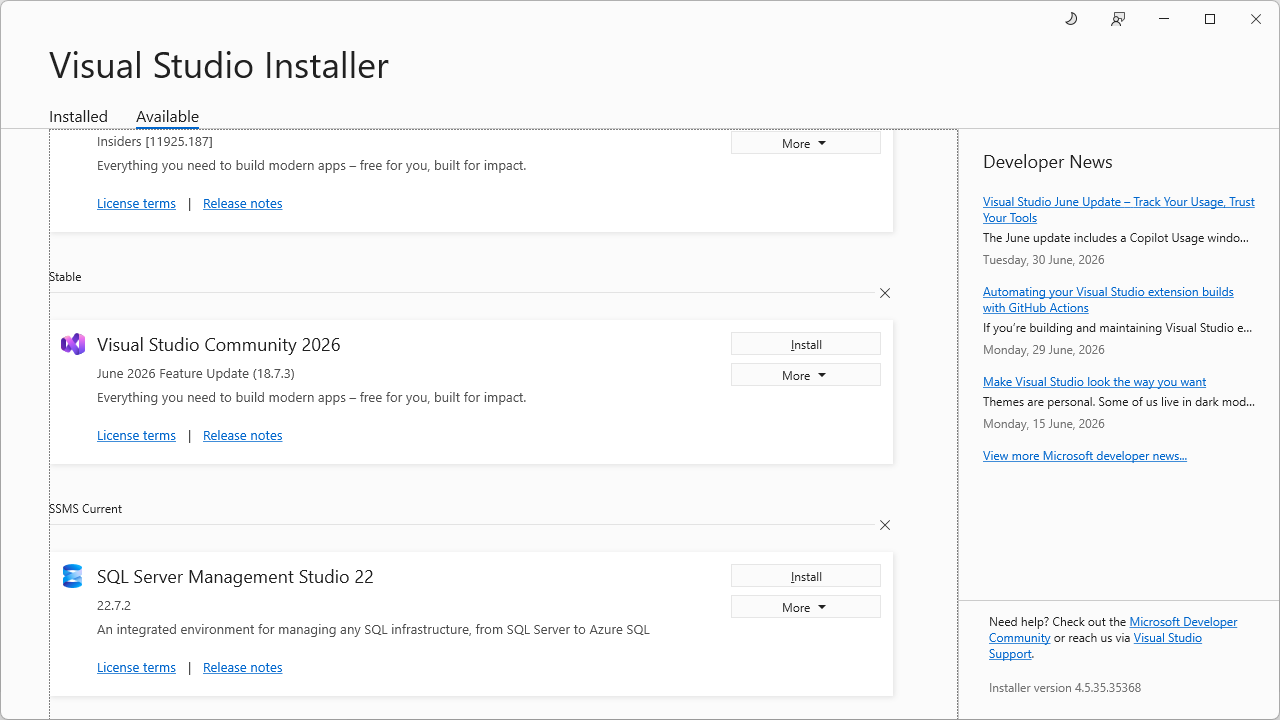This screenshot has height=720, width=1280.
Task: Read Visual Studio June Update news article
Action: click(x=1118, y=209)
